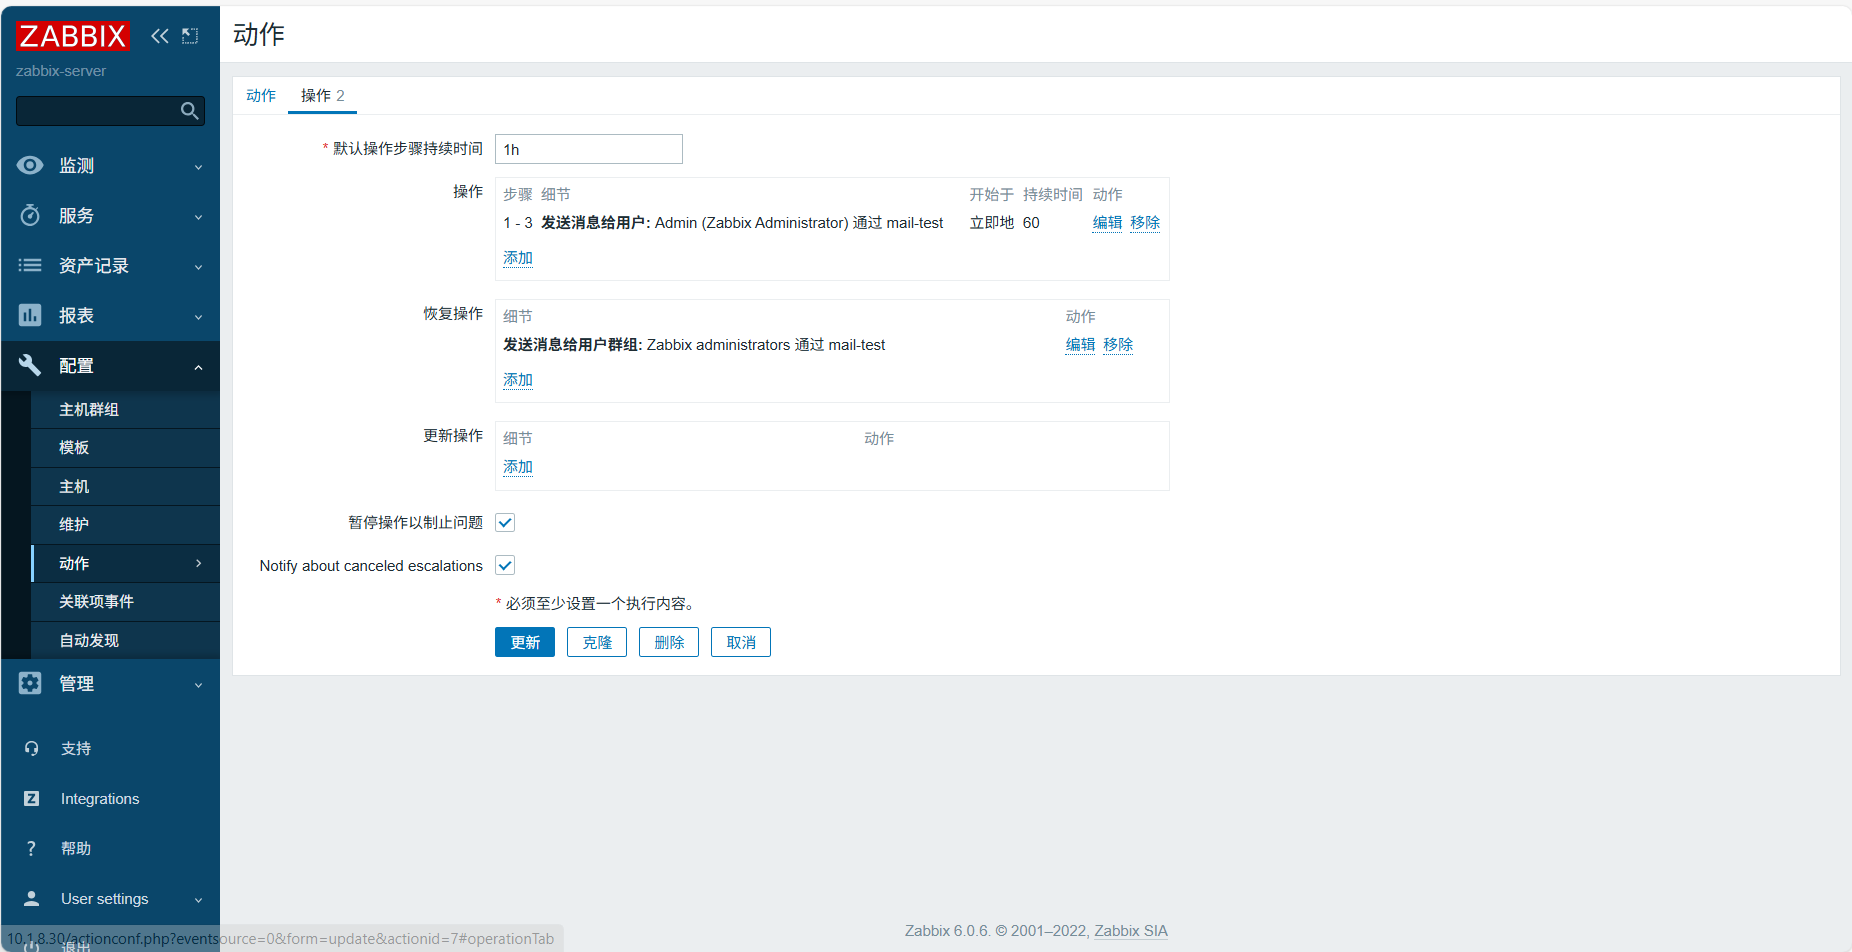Click 帮助 in the sidebar
The width and height of the screenshot is (1852, 952).
[76, 849]
